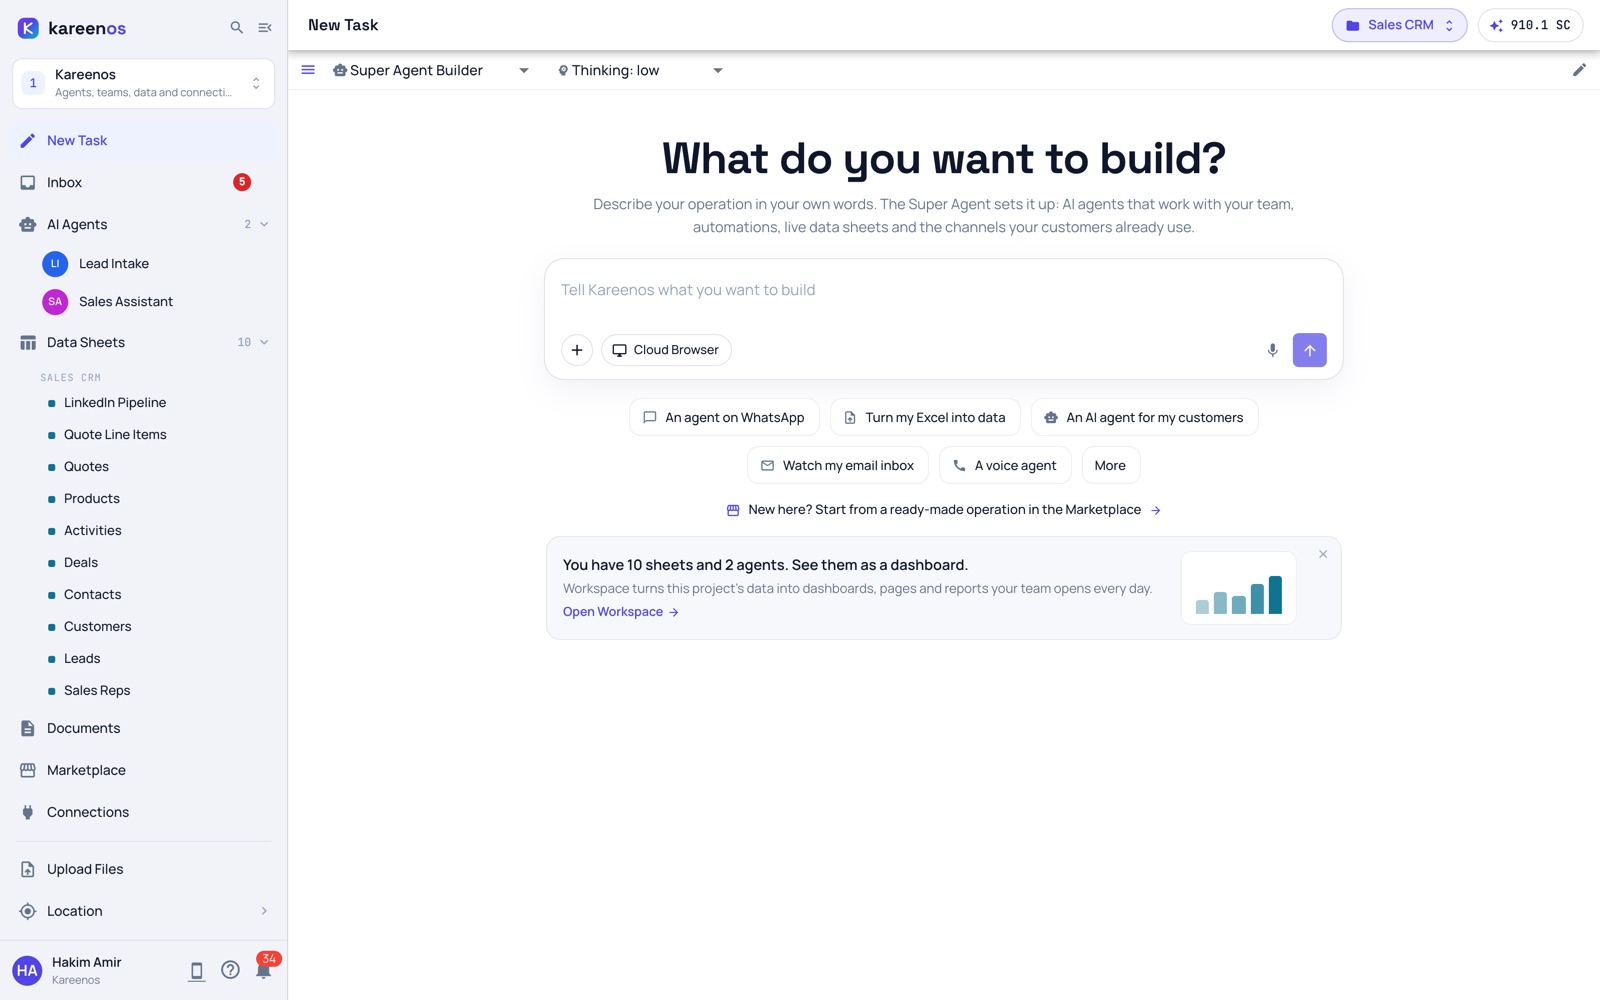The width and height of the screenshot is (1600, 1000).
Task: Go to Marketplace in sidebar
Action: (143, 771)
